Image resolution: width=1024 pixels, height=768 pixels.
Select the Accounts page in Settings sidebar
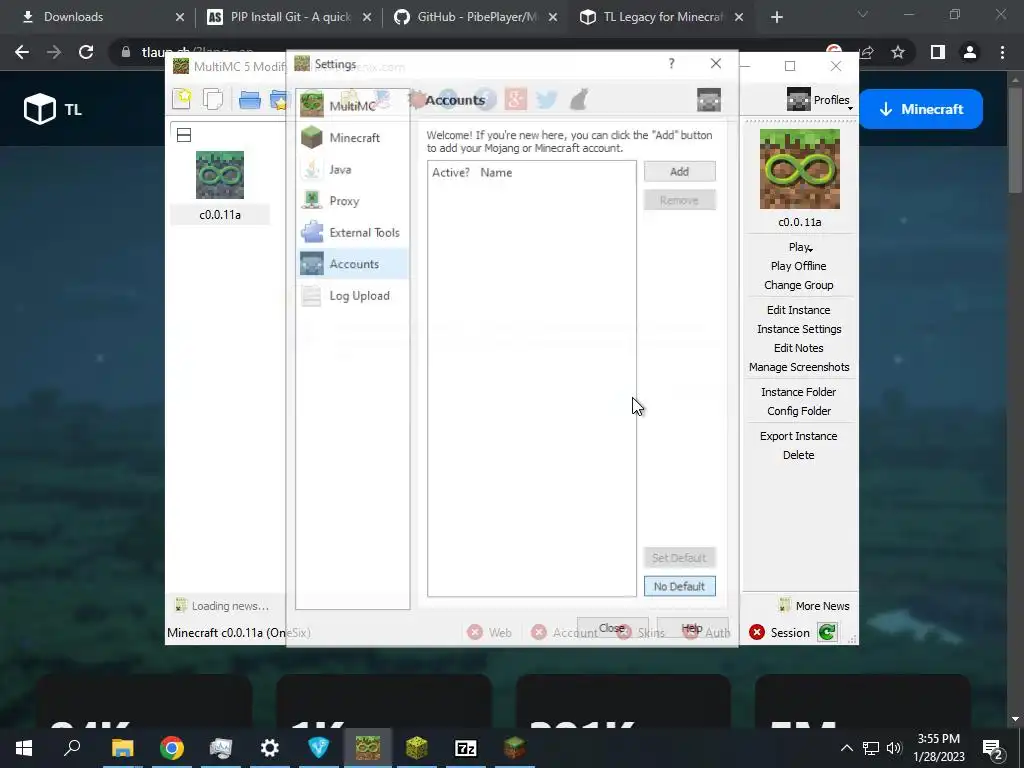coord(353,264)
